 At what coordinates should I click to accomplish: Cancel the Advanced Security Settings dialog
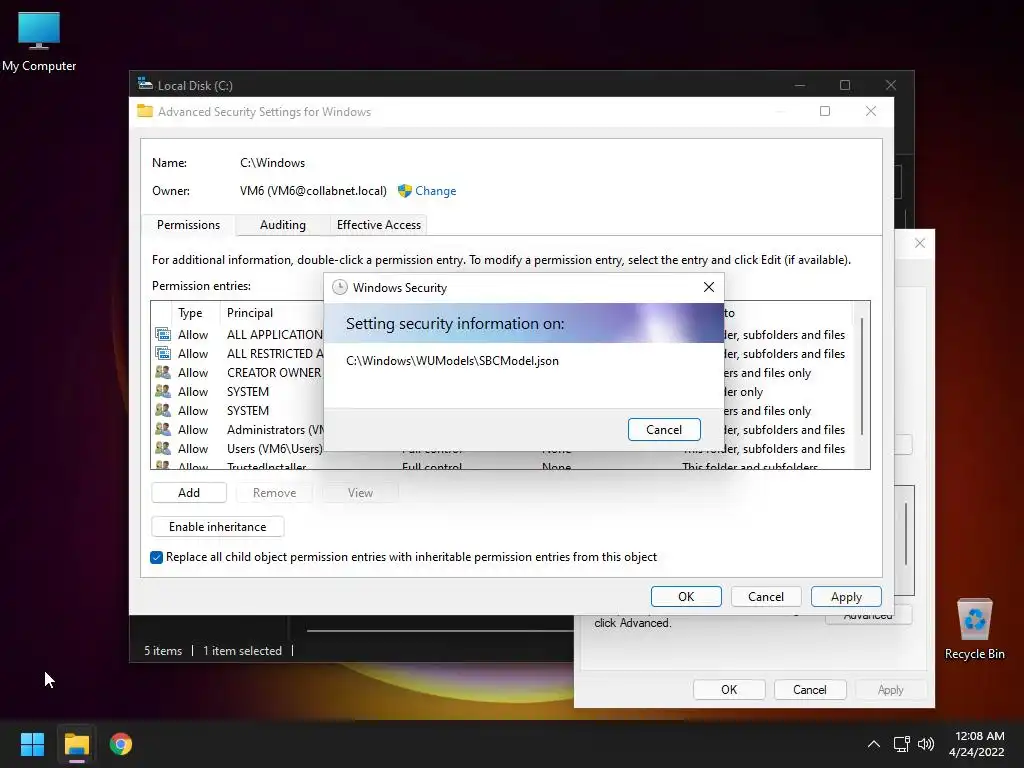click(x=766, y=596)
